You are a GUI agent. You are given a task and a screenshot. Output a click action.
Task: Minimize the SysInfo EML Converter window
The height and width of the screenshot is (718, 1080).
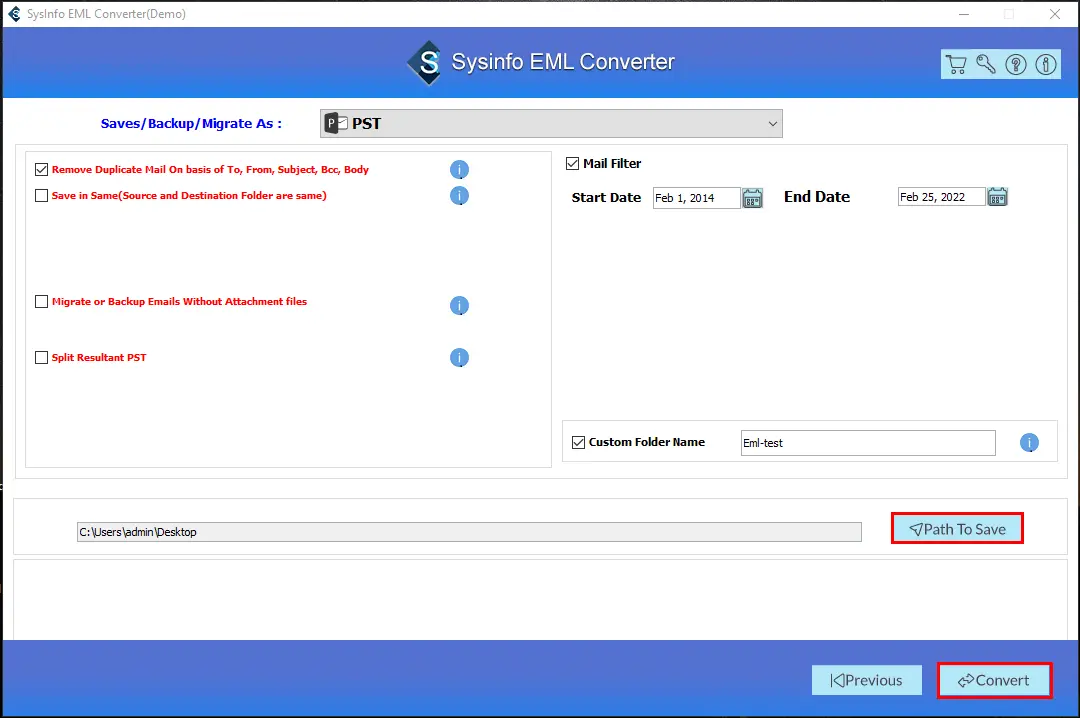[964, 14]
